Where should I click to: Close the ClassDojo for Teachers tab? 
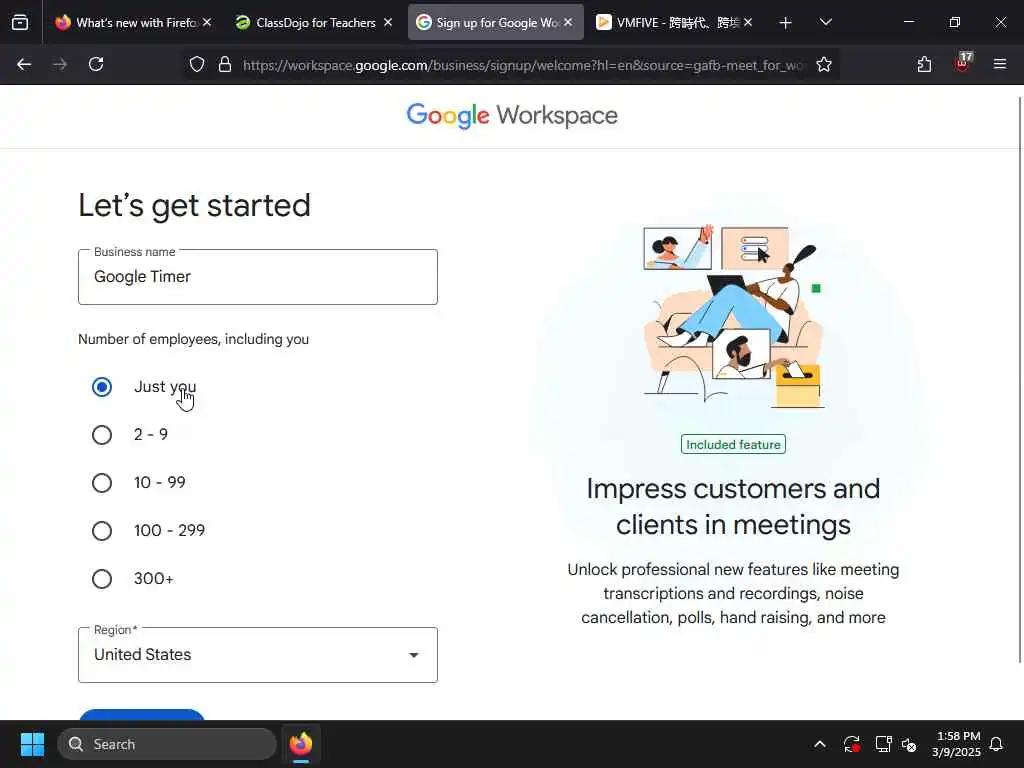click(388, 22)
